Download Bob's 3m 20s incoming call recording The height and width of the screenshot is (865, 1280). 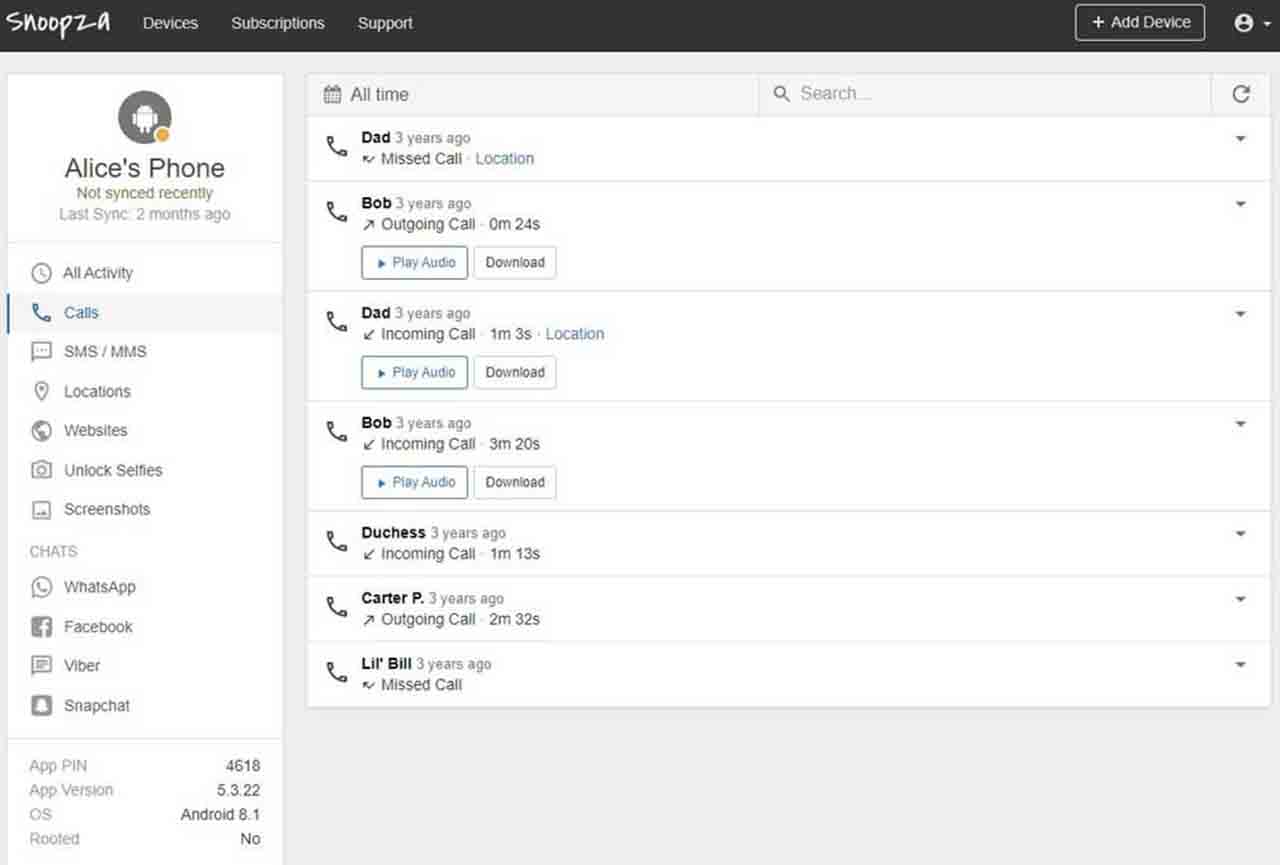tap(515, 482)
